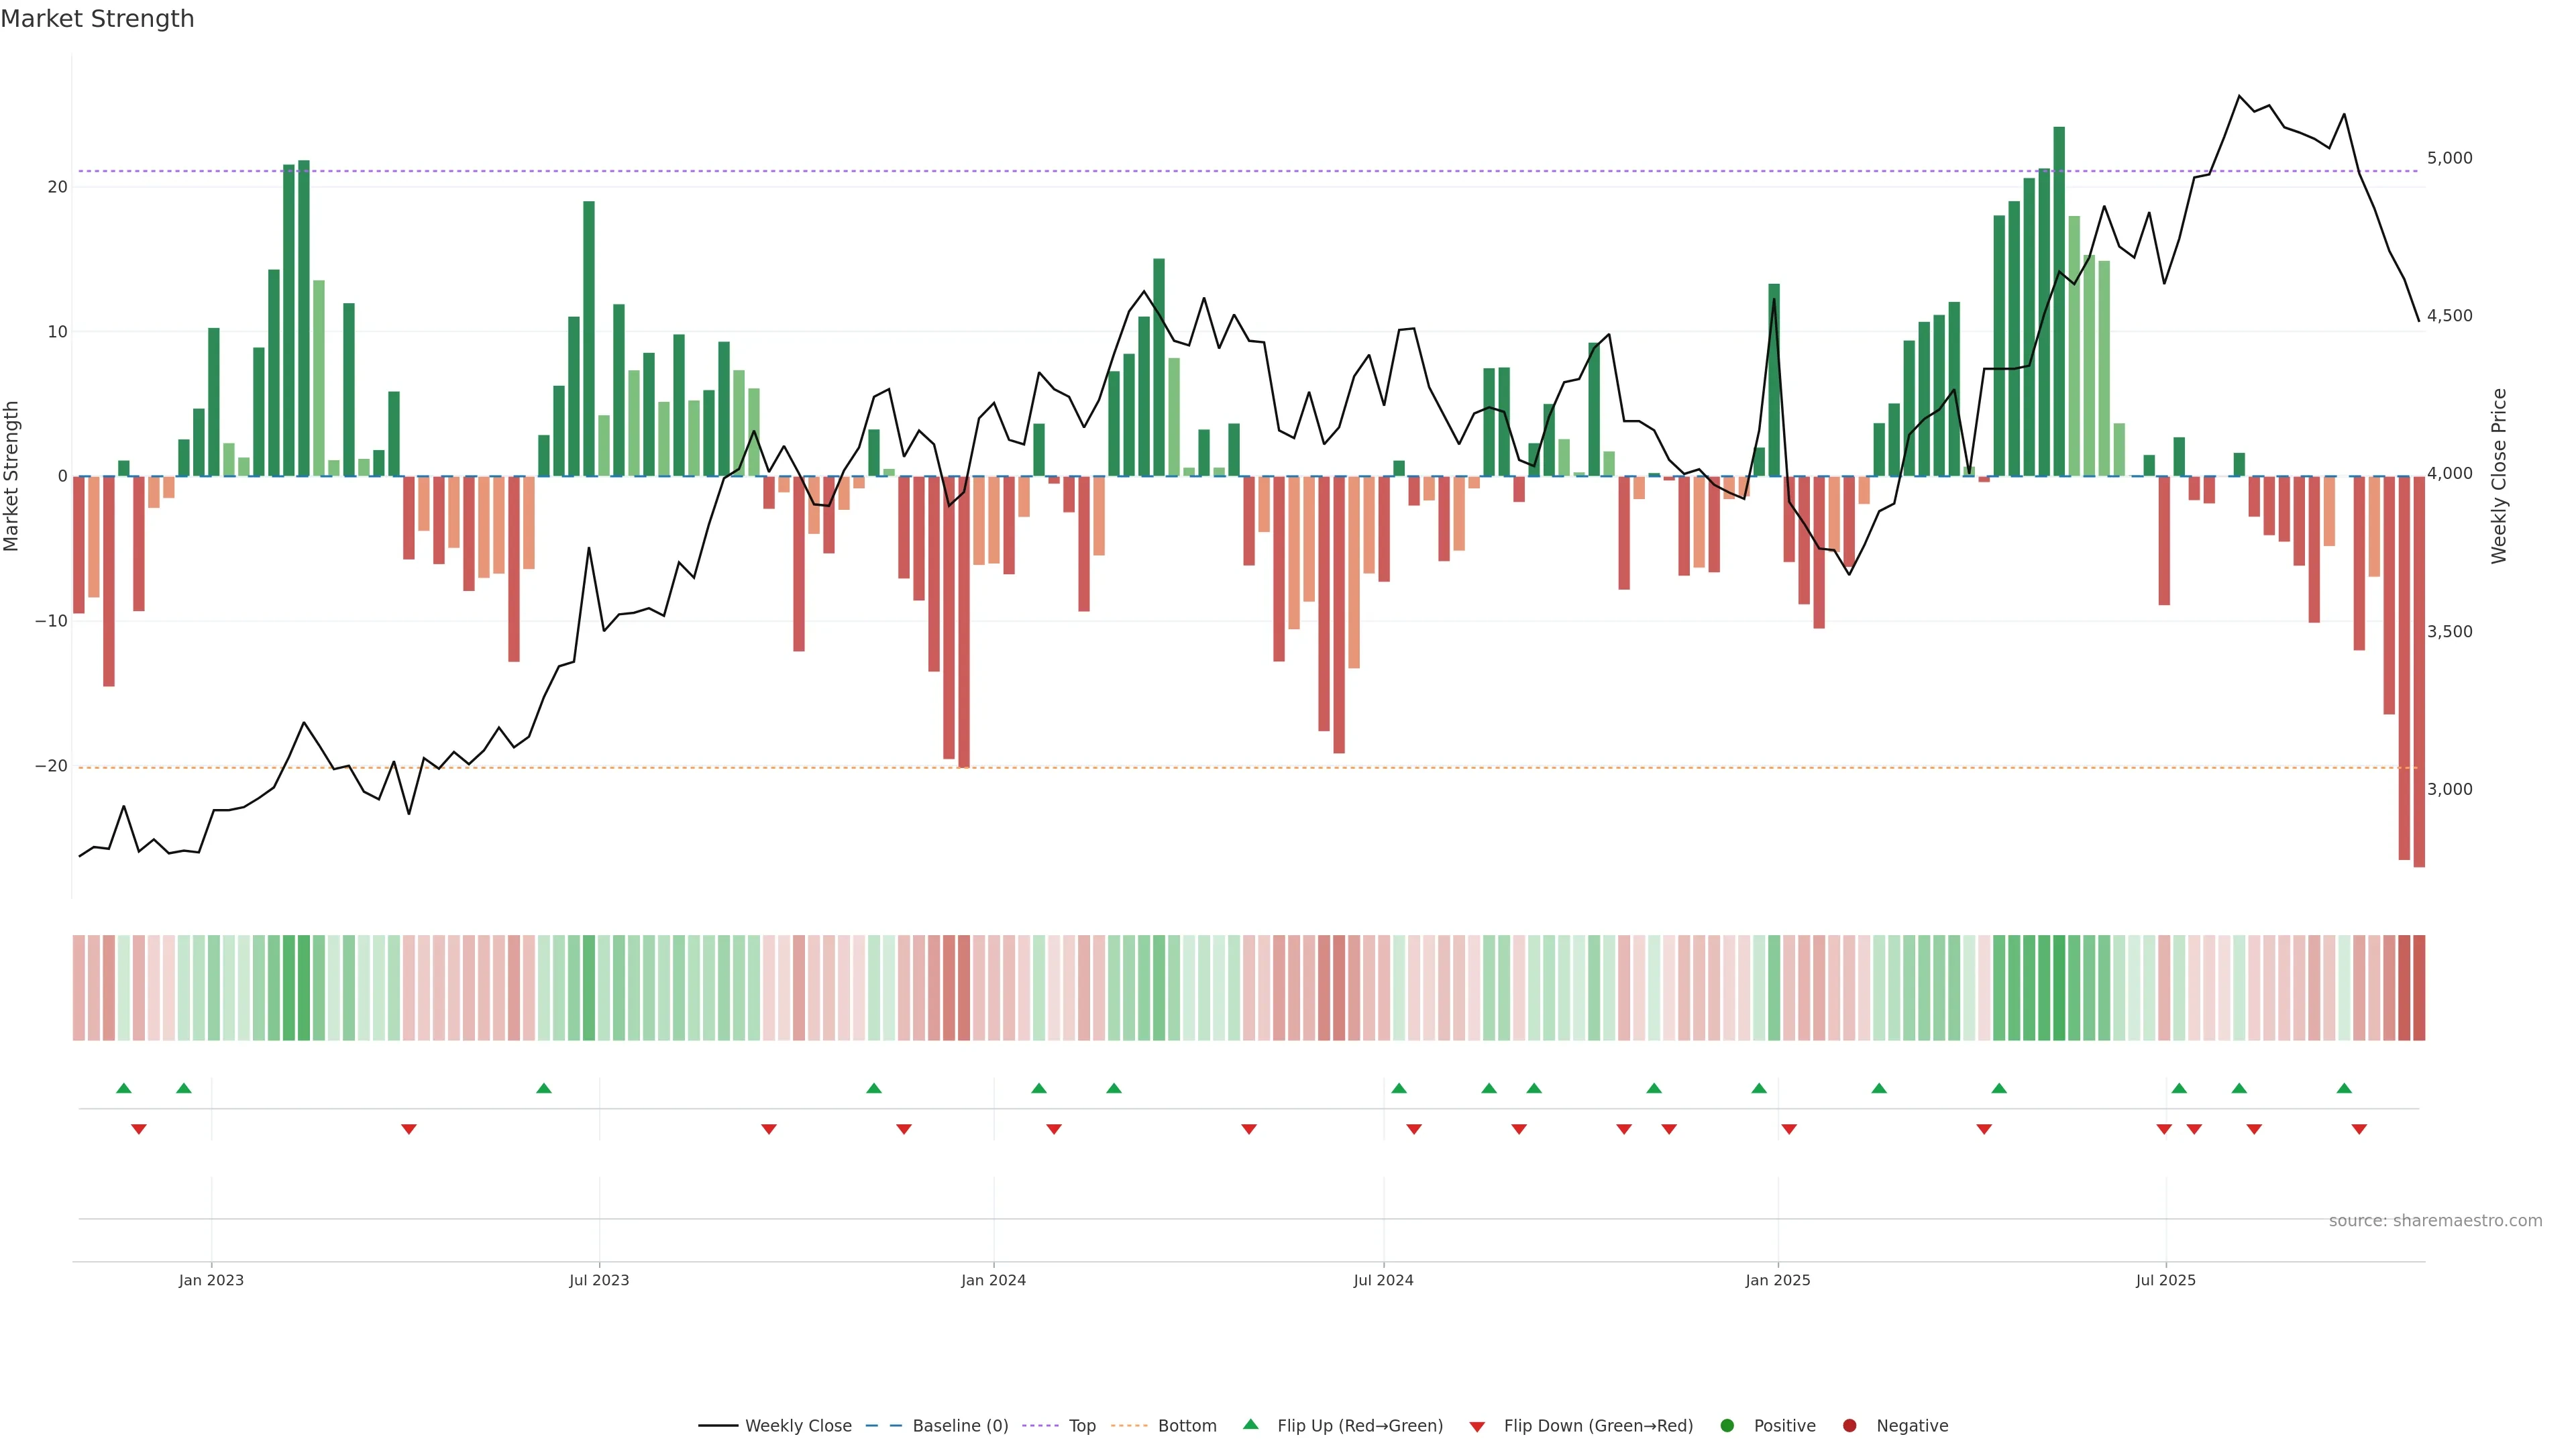Click source: sharemaestro.com text

pos(2435,1221)
